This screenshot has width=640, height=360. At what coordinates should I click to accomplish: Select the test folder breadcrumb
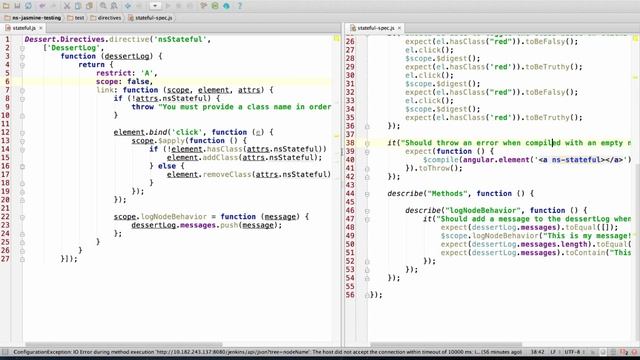click(76, 18)
